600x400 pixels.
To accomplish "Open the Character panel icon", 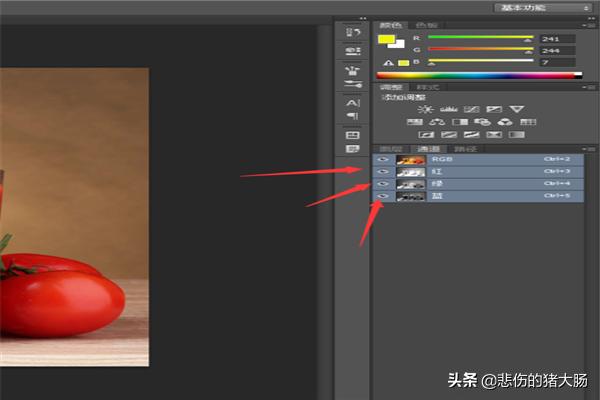I will (x=352, y=102).
